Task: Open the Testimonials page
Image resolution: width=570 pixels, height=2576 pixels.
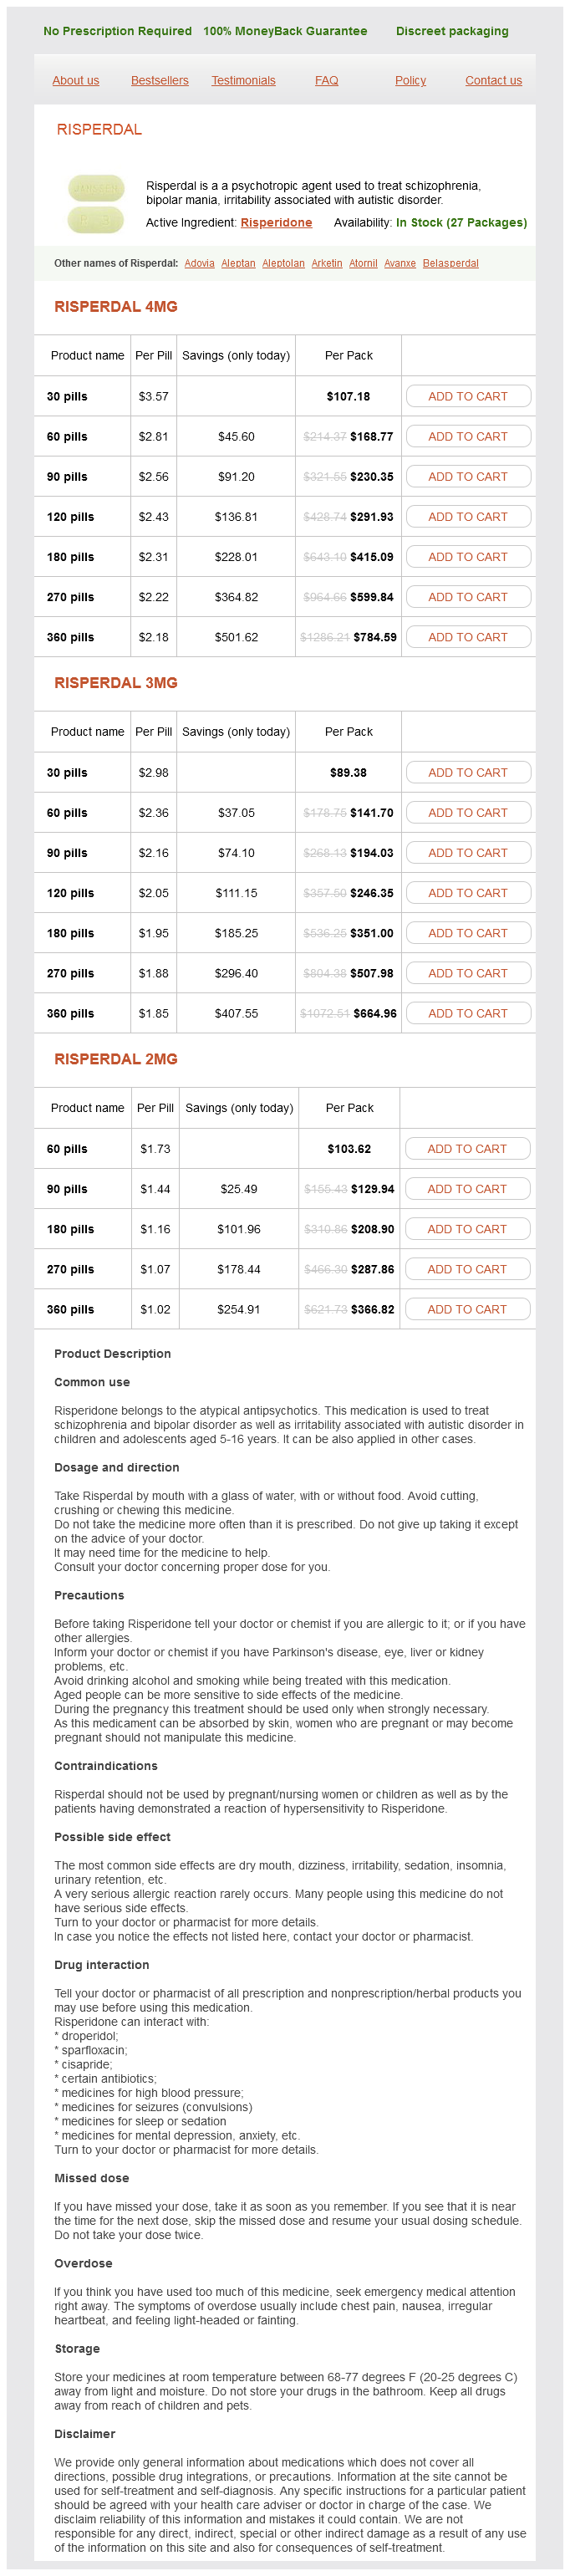Action: tap(243, 80)
